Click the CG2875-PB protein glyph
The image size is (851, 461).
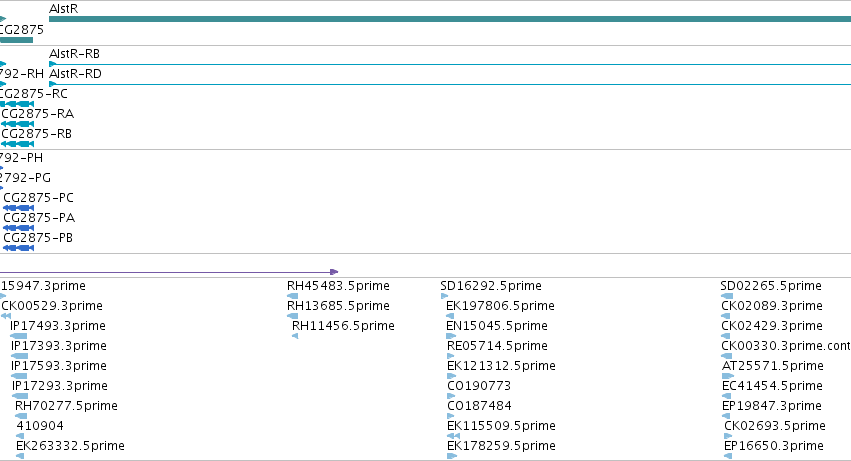pyautogui.click(x=18, y=248)
